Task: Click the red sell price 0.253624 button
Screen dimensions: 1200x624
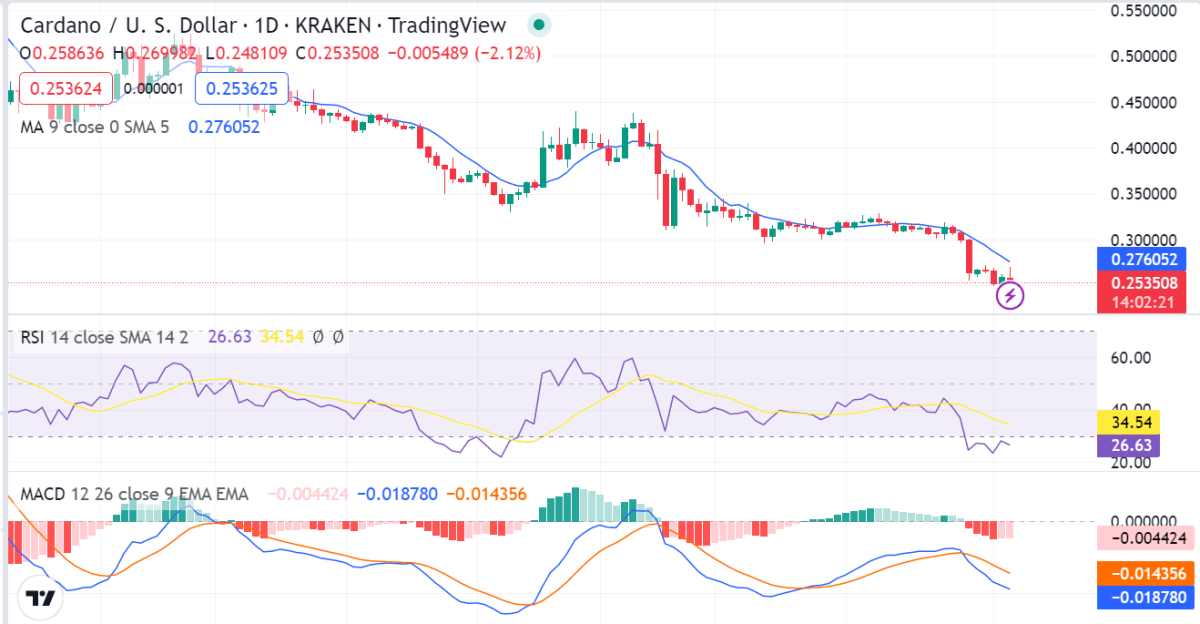Action: (x=66, y=88)
